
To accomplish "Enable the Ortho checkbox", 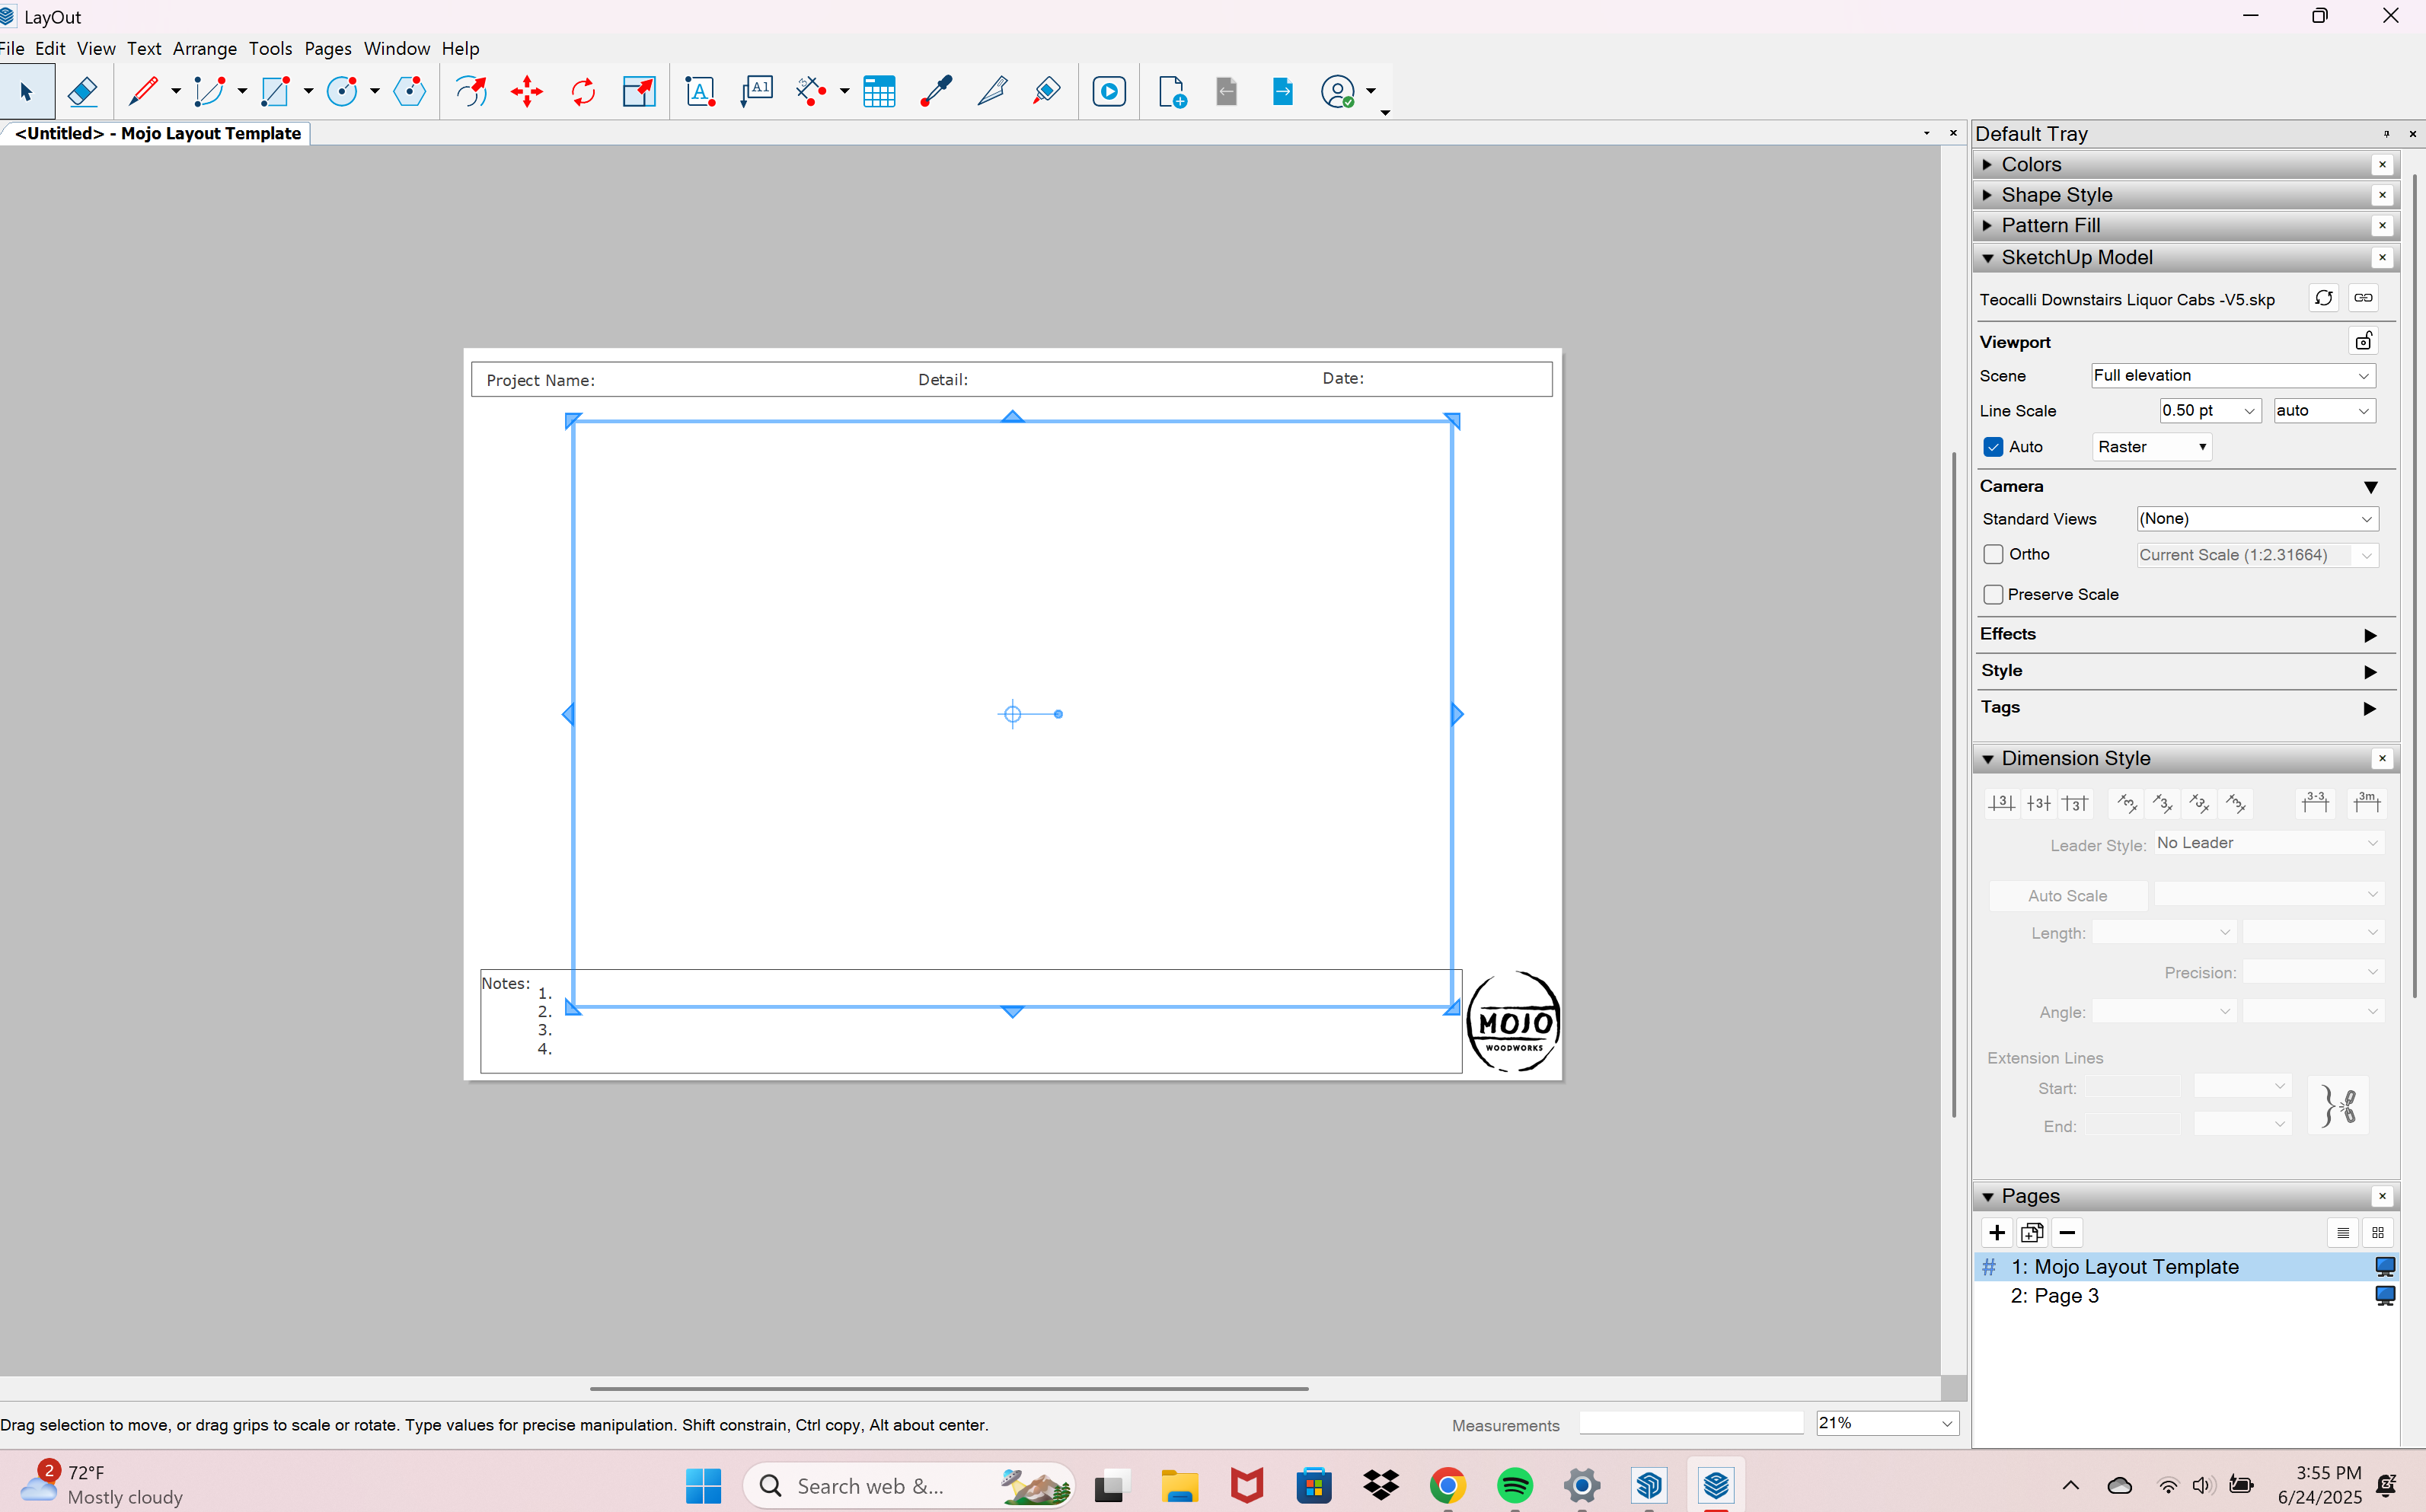I will click(1993, 554).
